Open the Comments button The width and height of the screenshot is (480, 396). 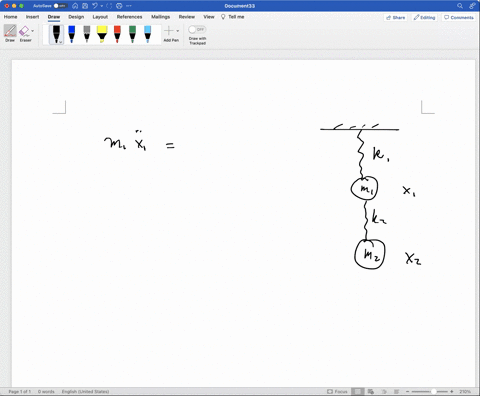[459, 18]
